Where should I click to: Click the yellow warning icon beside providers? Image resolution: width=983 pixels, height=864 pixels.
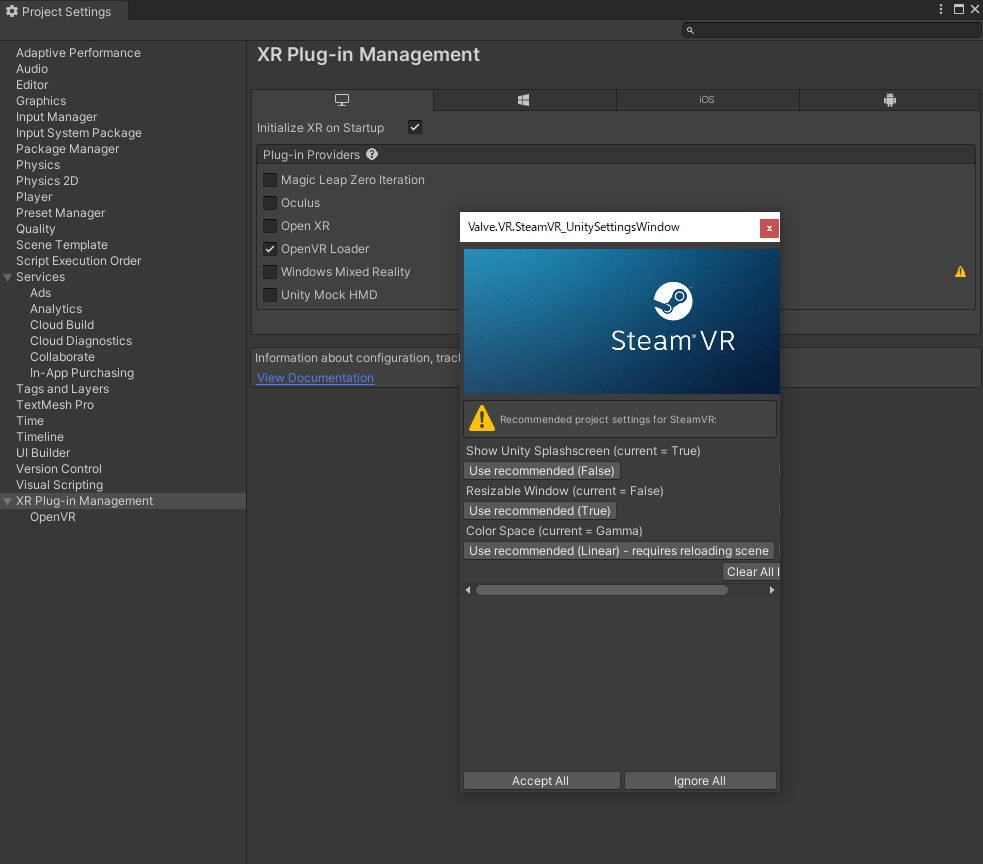tap(960, 272)
